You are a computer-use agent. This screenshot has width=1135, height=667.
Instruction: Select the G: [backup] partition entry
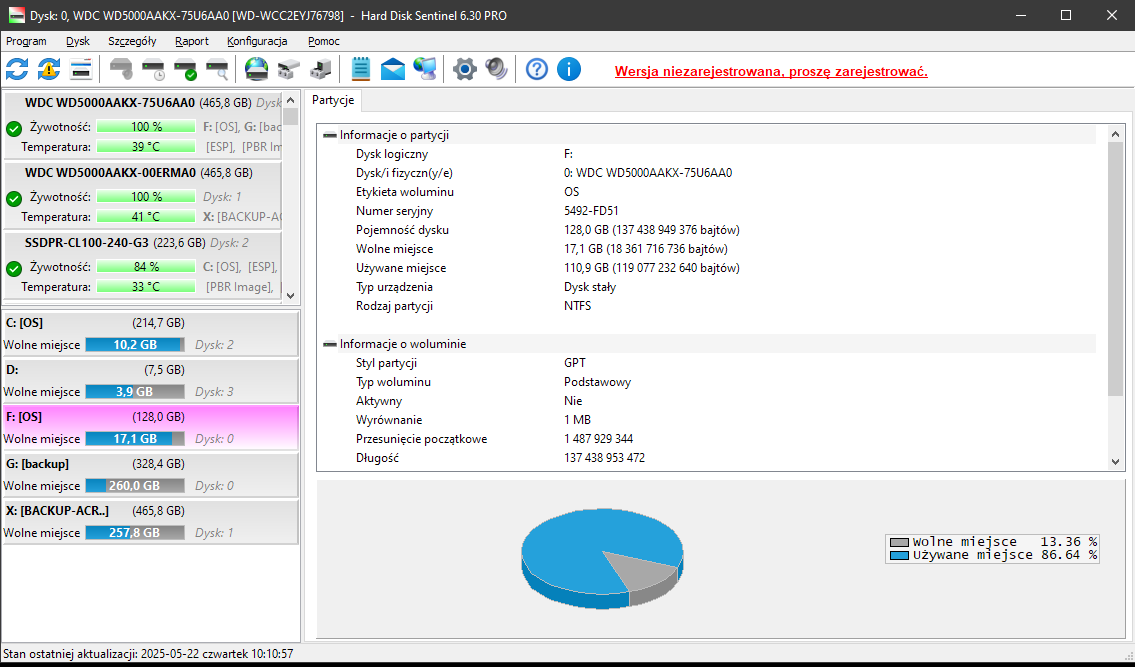pos(150,474)
